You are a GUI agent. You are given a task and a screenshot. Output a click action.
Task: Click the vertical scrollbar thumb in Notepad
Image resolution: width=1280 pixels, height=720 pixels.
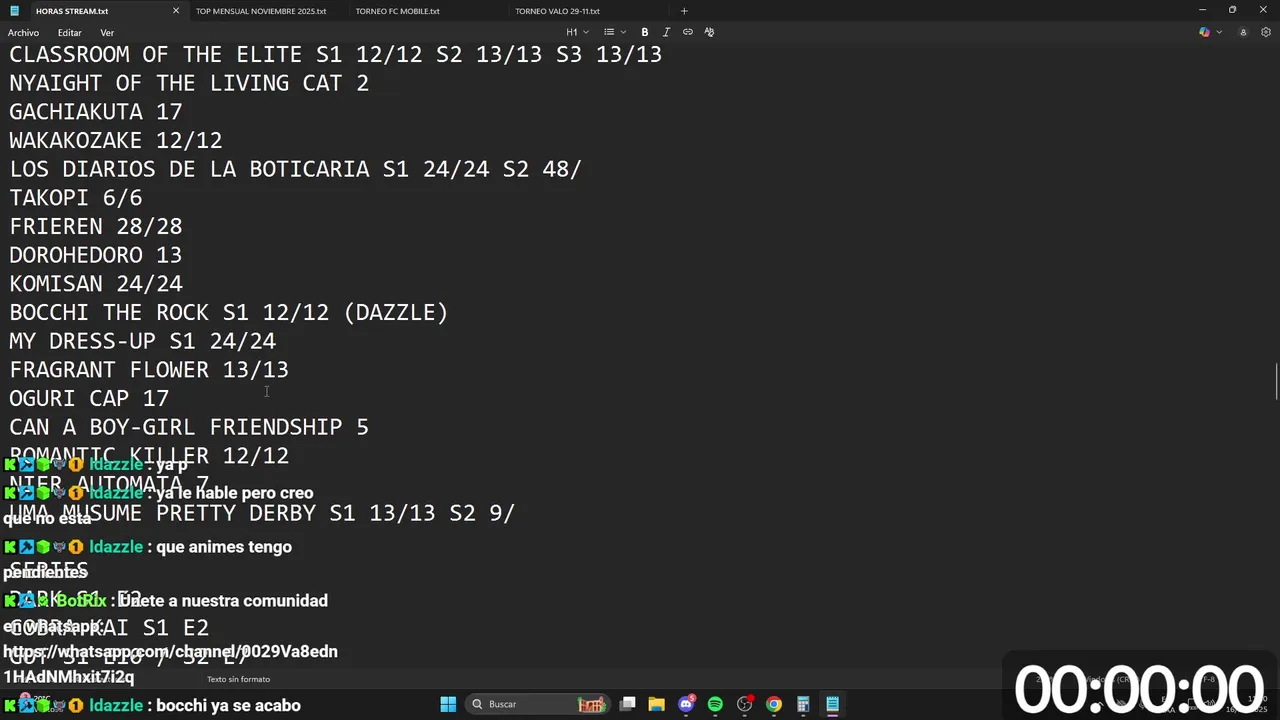pyautogui.click(x=1276, y=381)
